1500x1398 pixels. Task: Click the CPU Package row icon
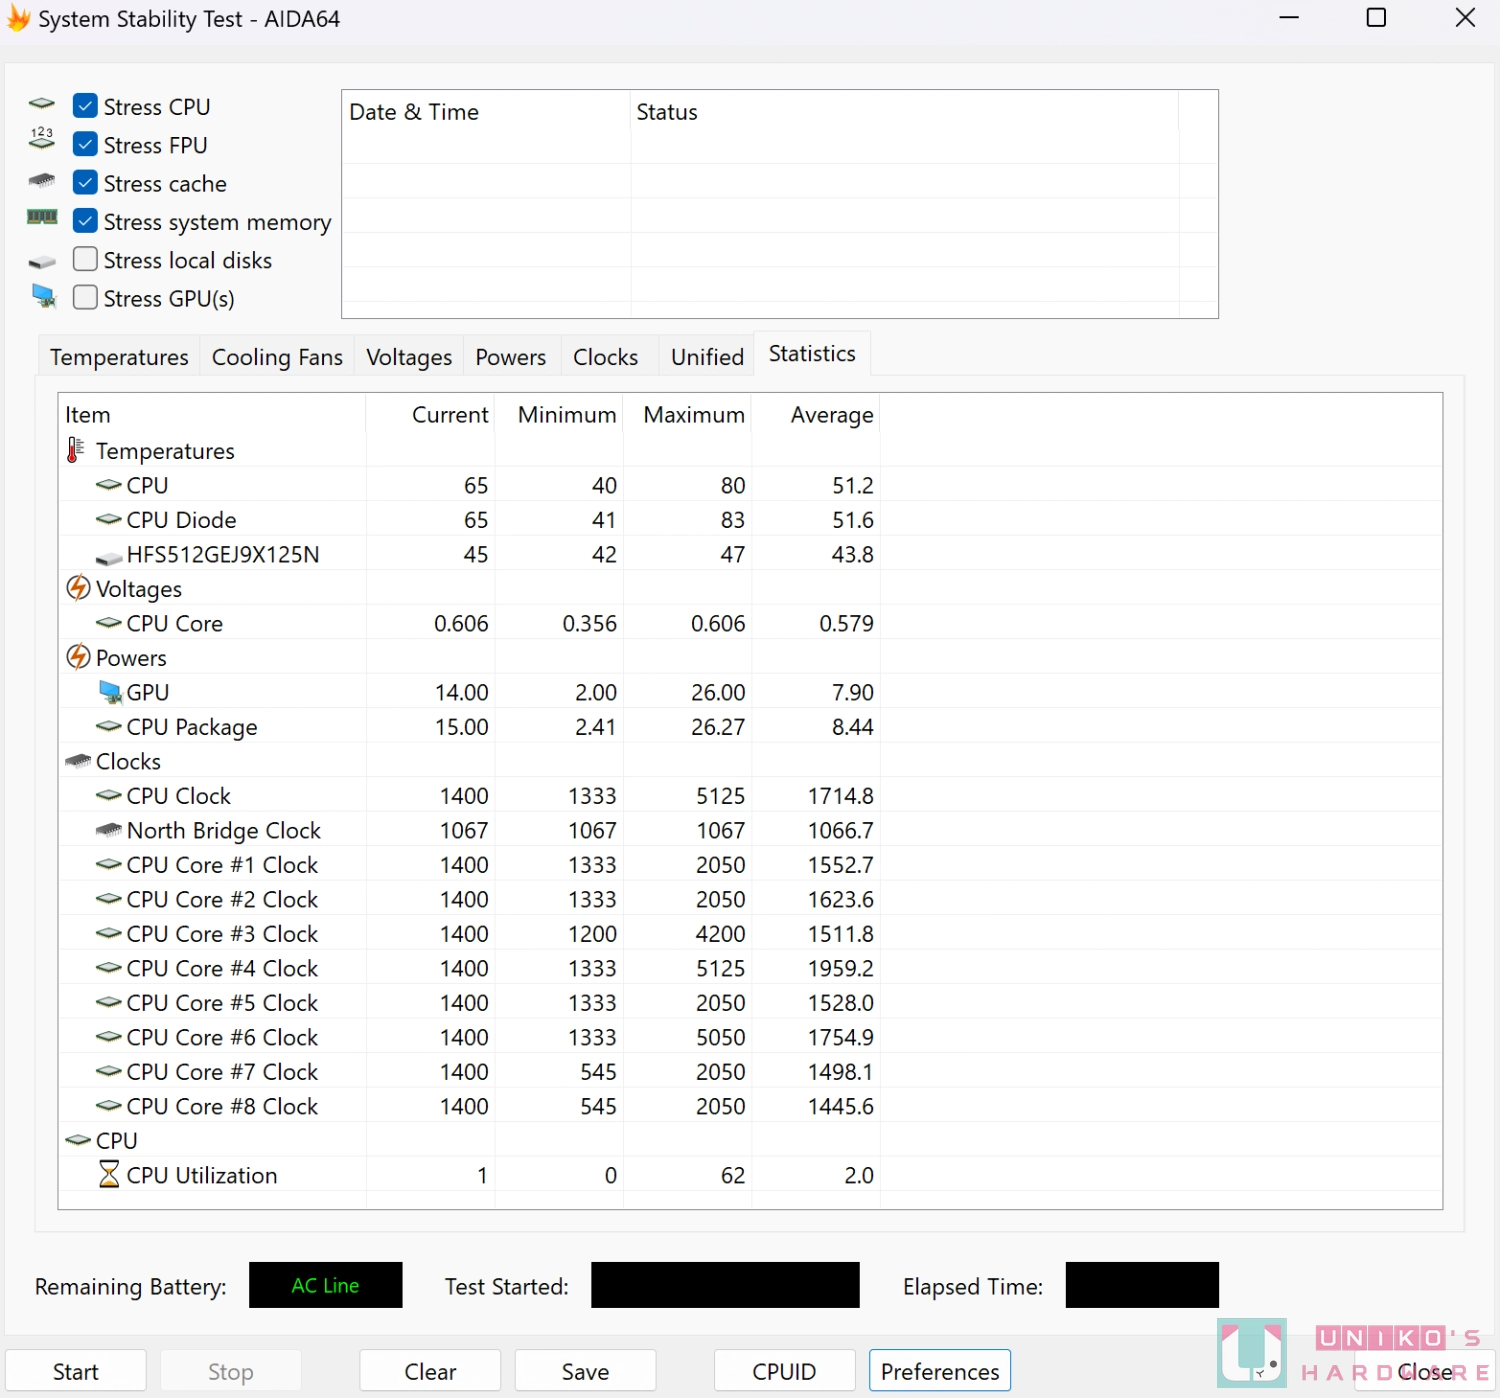click(x=109, y=726)
